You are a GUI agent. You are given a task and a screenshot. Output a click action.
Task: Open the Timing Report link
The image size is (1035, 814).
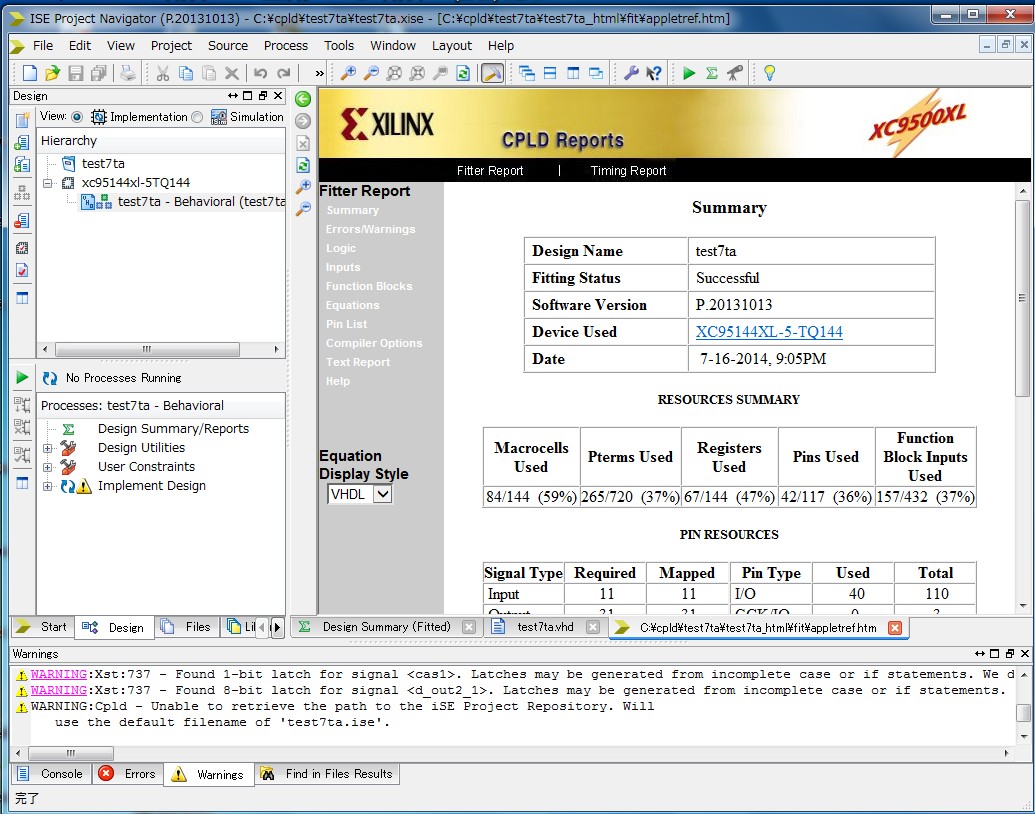click(628, 170)
